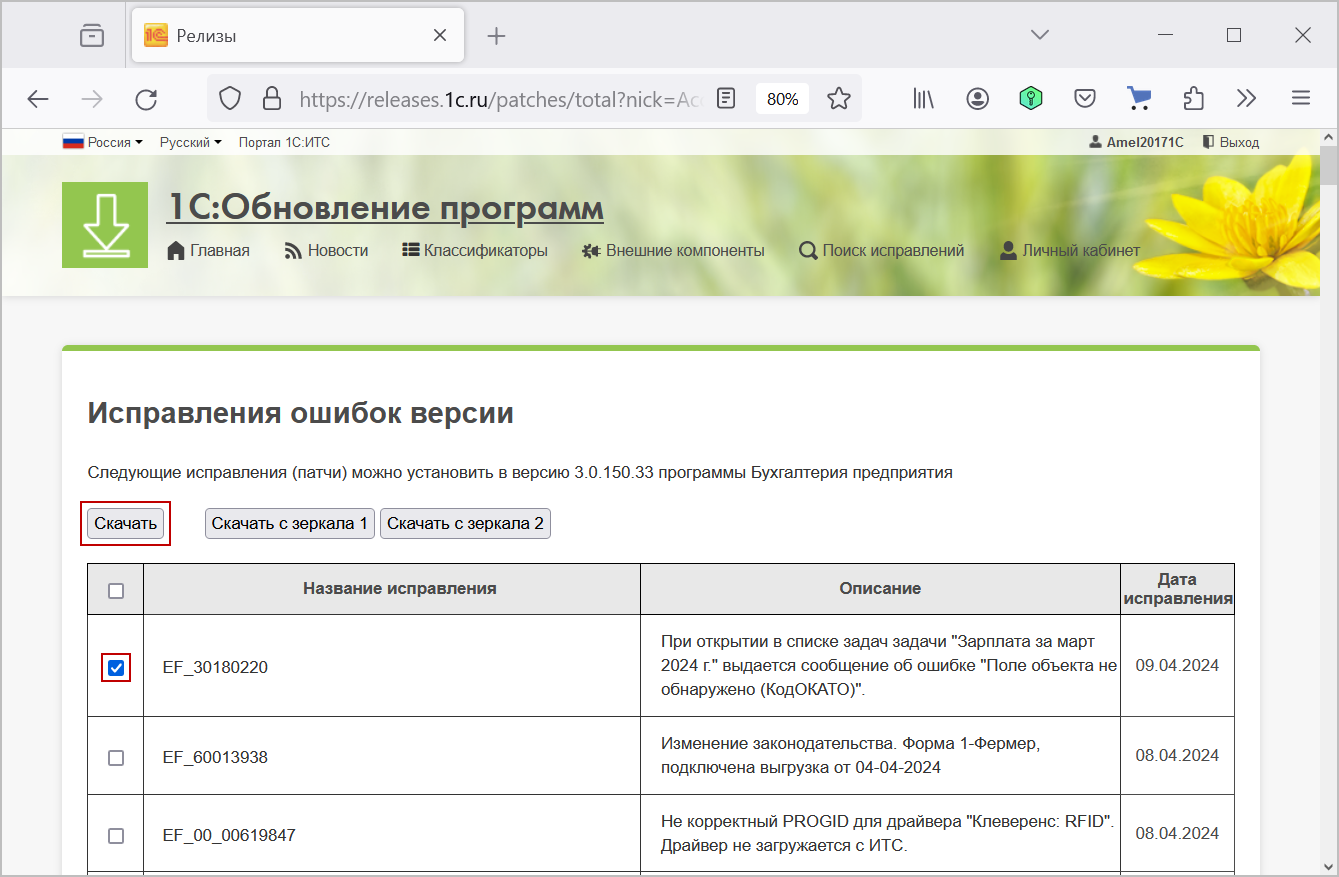Image resolution: width=1339 pixels, height=877 pixels.
Task: Go back to previous page
Action: pos(38,98)
